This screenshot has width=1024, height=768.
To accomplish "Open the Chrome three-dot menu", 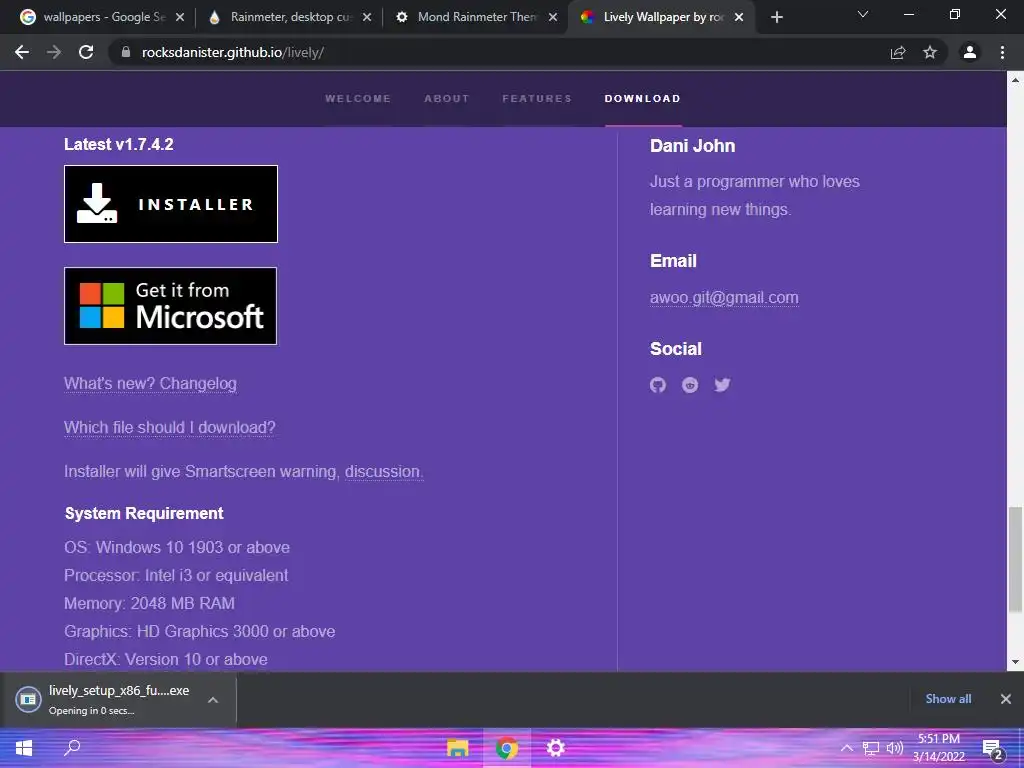I will click(1002, 52).
